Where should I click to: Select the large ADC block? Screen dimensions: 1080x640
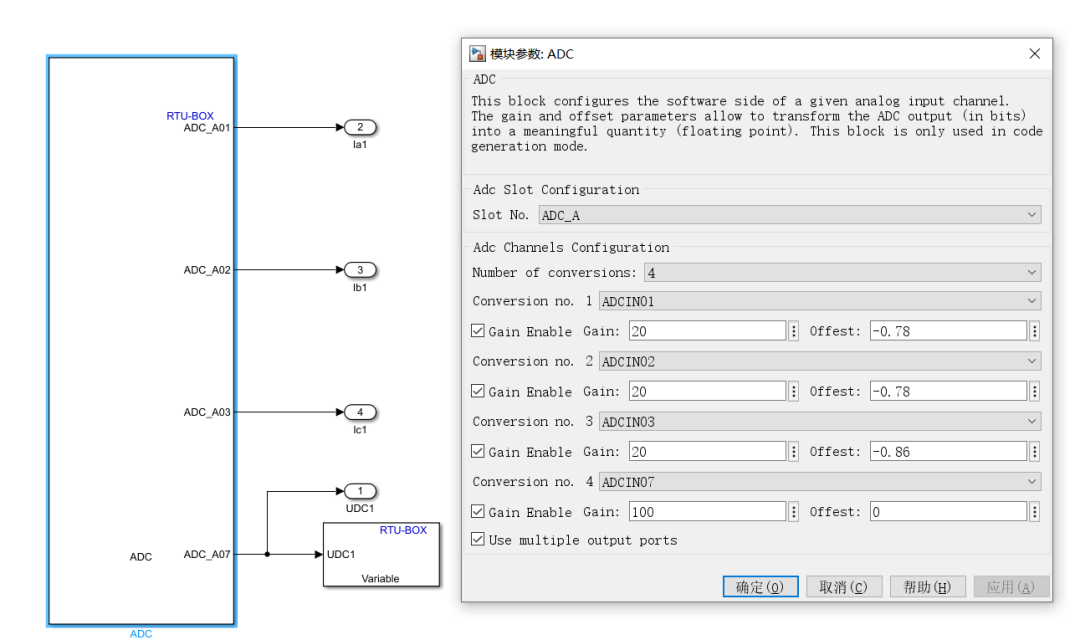(141, 340)
